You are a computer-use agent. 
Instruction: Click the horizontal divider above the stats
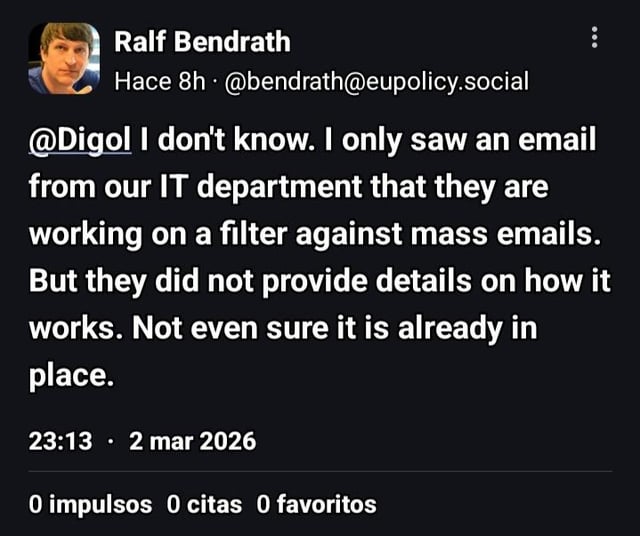point(320,471)
